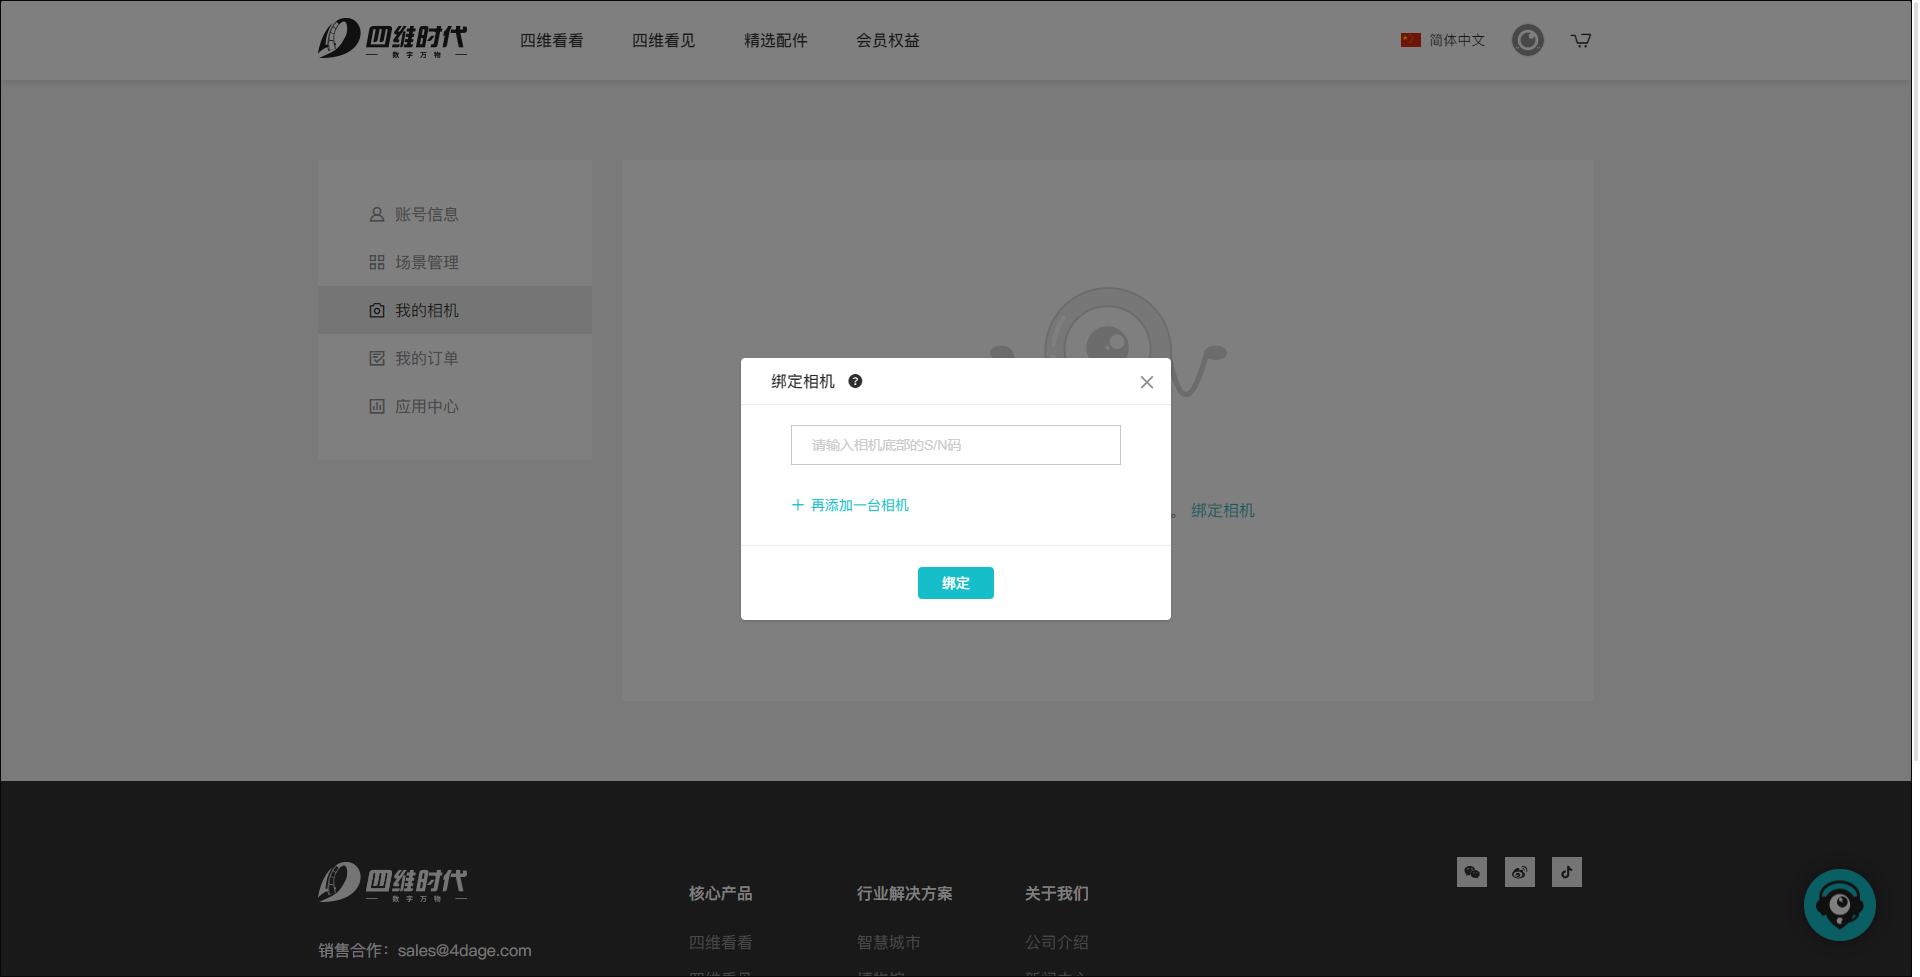This screenshot has width=1920, height=977.
Task: Open the shopping cart icon
Action: click(1580, 40)
